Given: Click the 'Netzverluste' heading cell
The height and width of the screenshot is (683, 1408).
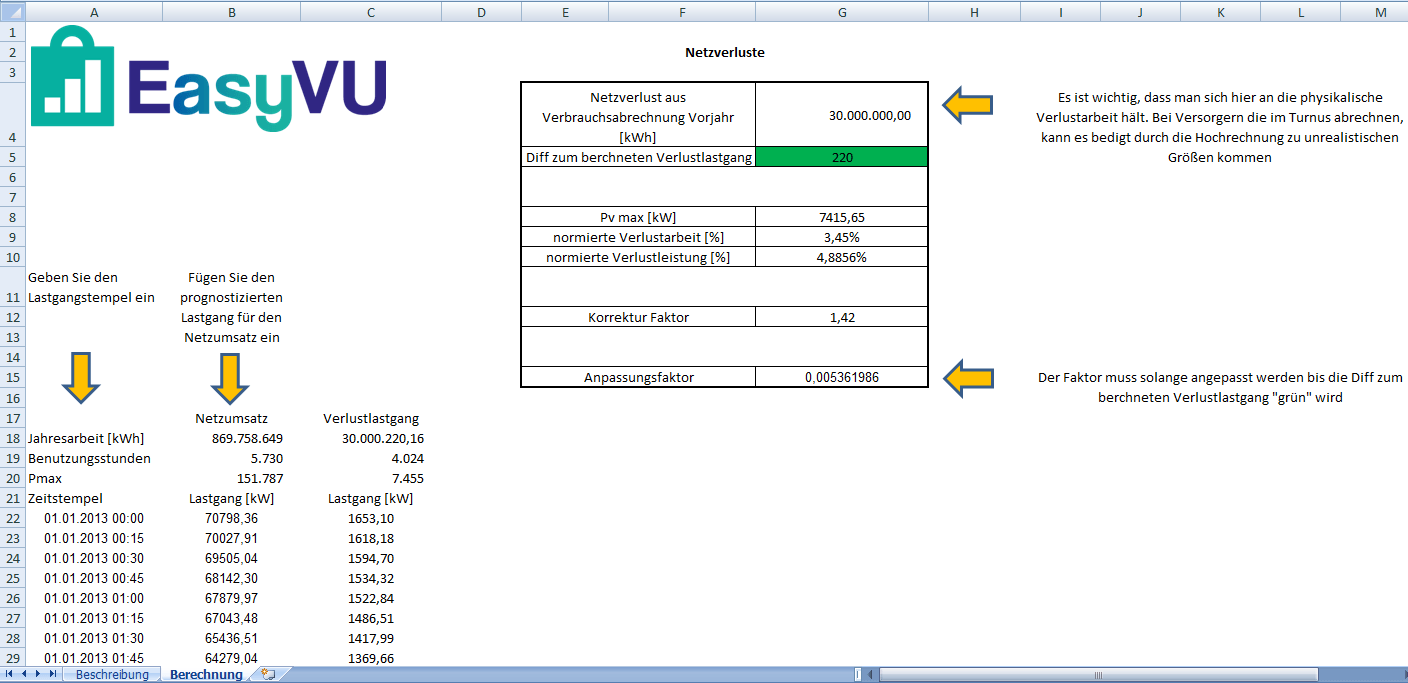Looking at the screenshot, I should tap(725, 52).
